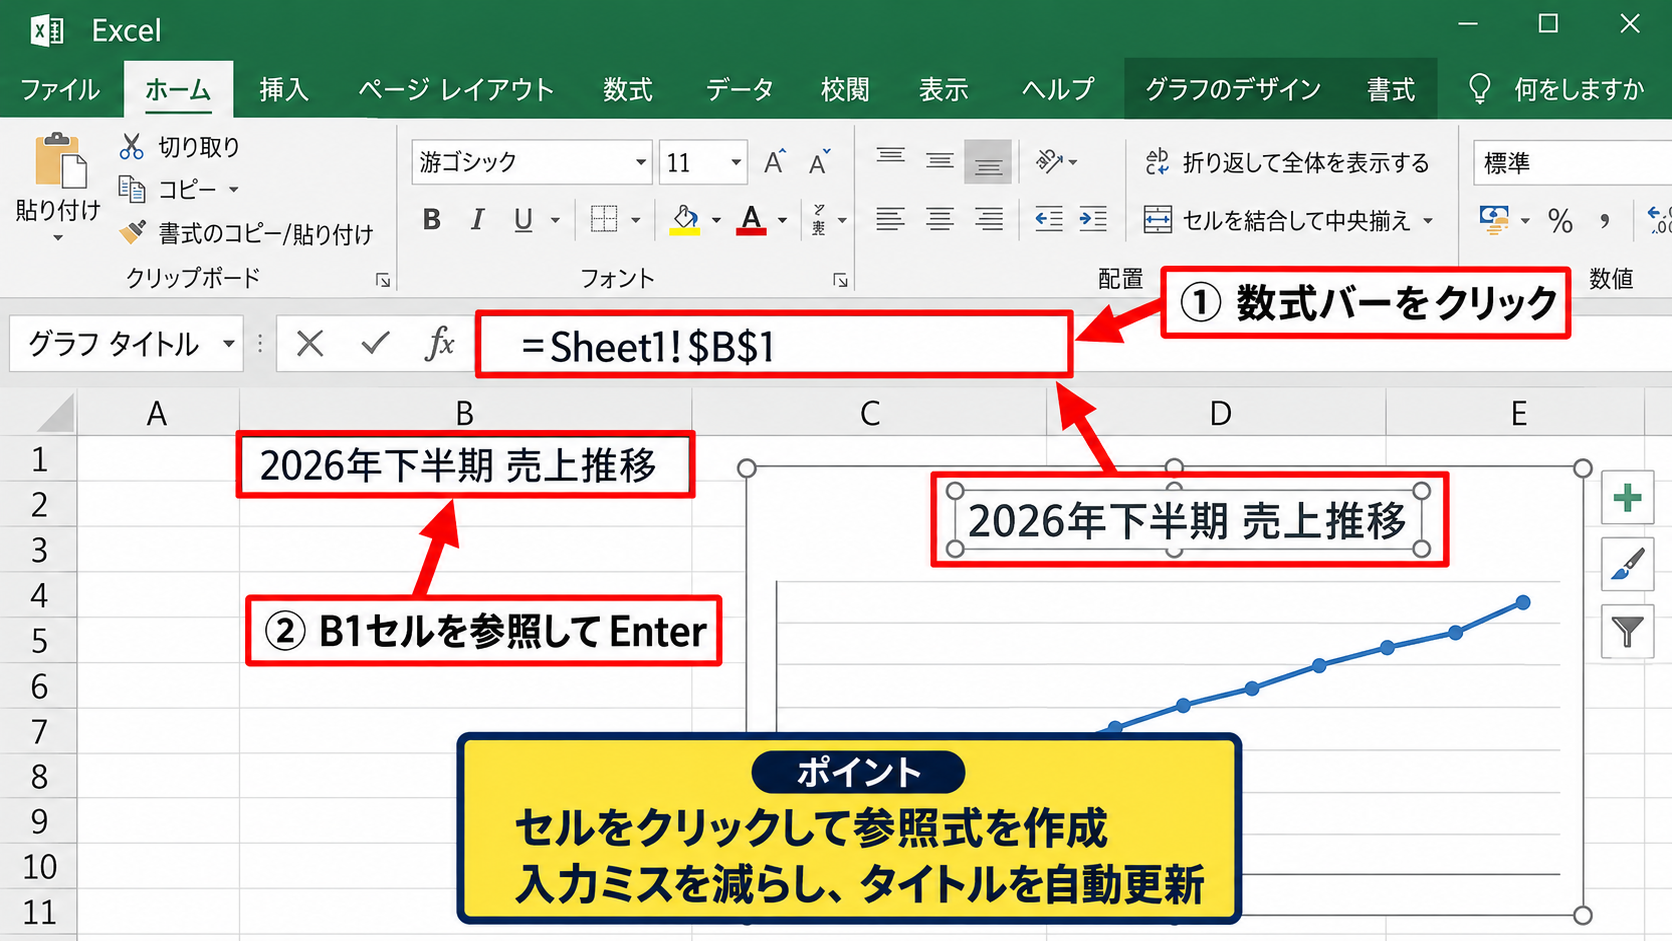This screenshot has height=941, width=1672.
Task: Toggle bottom vertical alignment button
Action: click(x=988, y=162)
